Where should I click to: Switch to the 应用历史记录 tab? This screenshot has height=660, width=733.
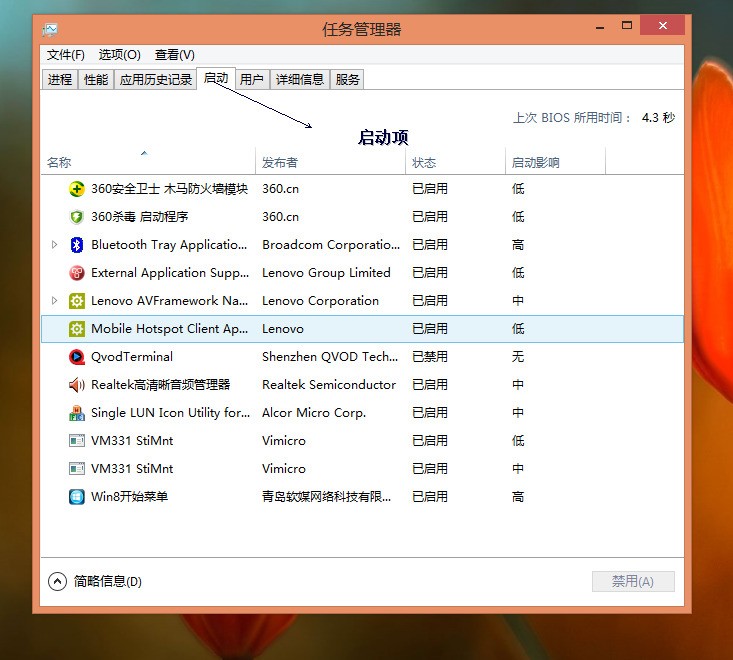click(x=156, y=80)
